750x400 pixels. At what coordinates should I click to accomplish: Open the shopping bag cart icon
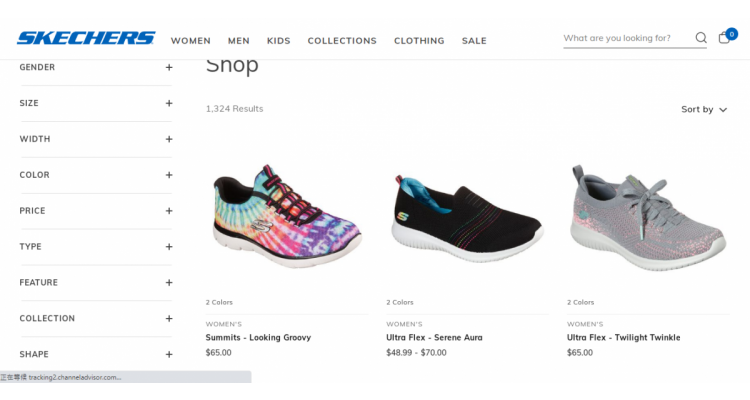[x=724, y=37]
